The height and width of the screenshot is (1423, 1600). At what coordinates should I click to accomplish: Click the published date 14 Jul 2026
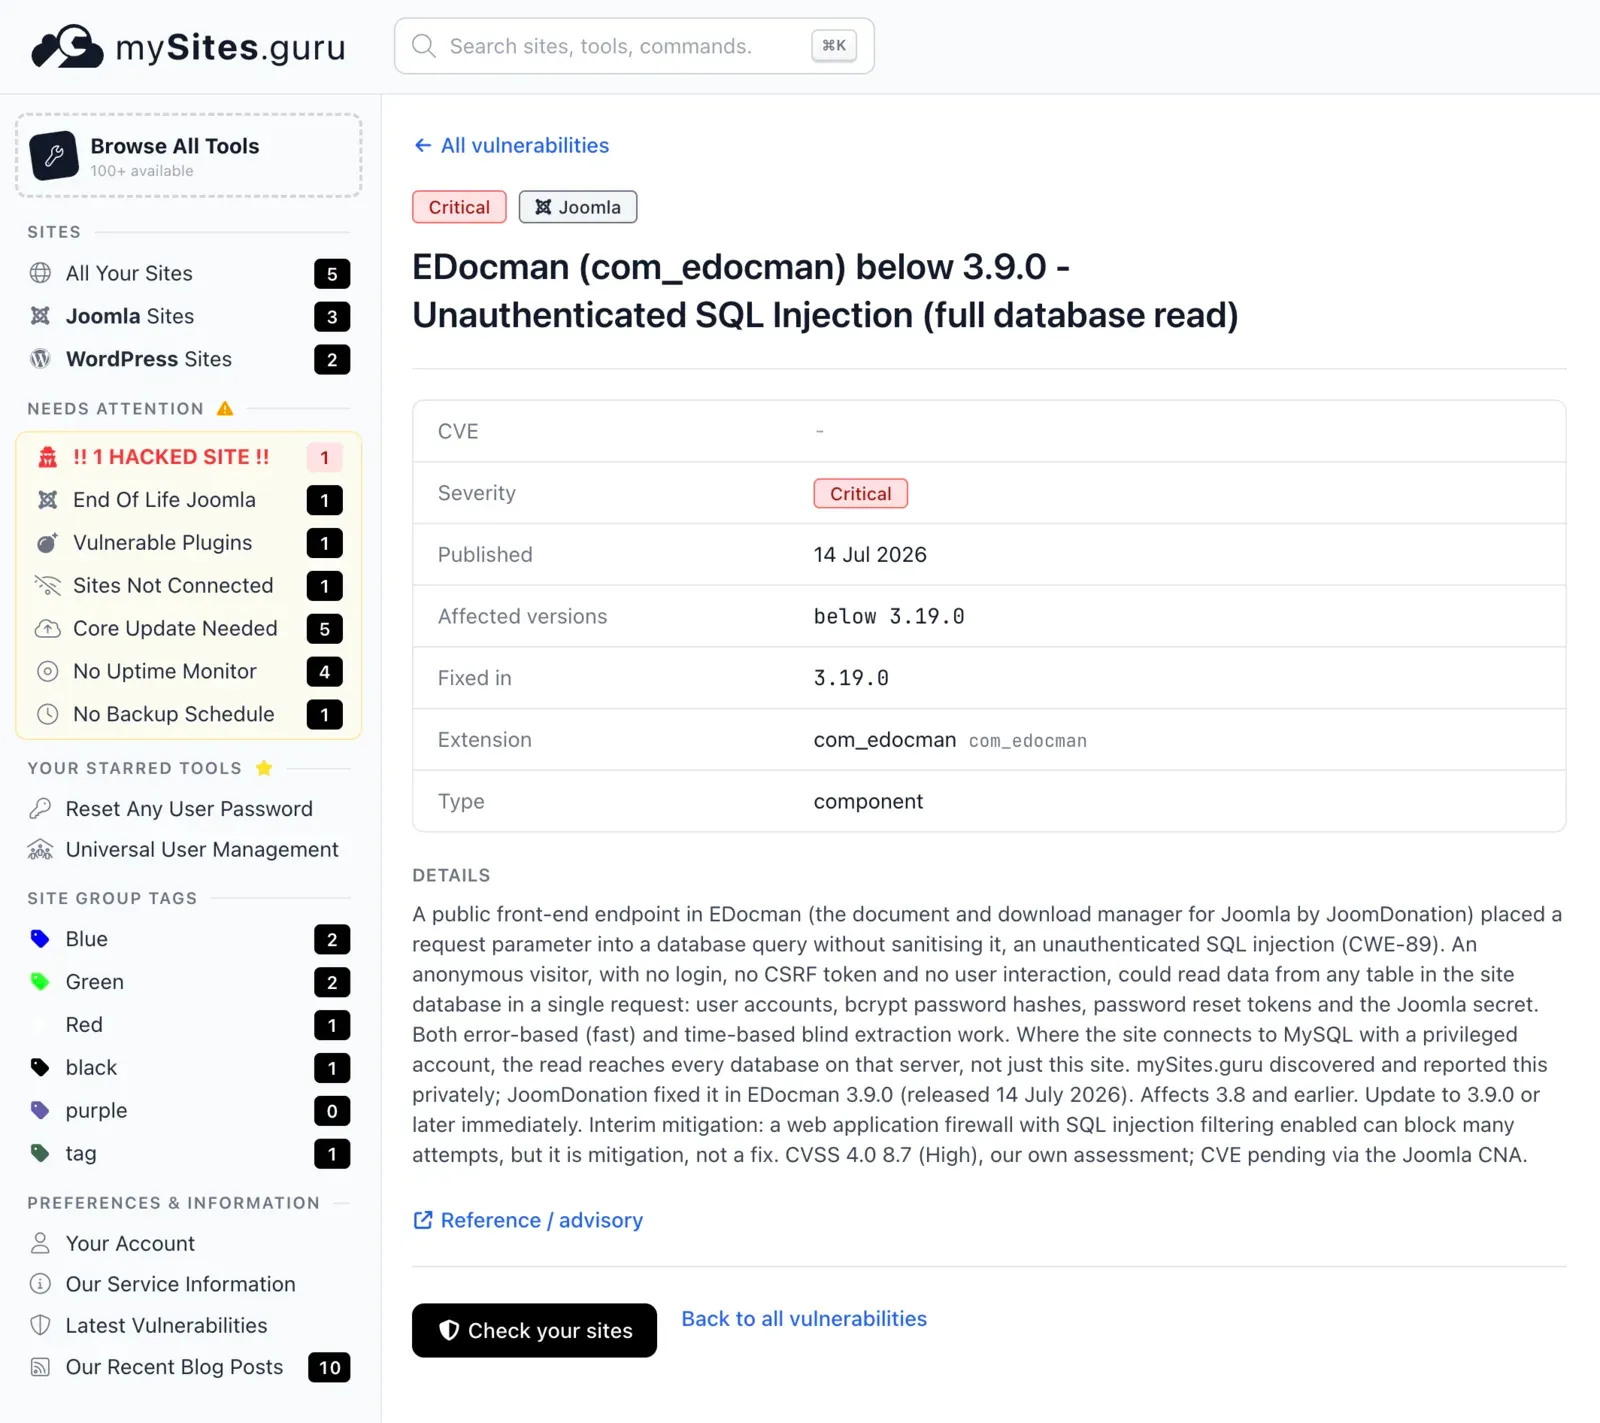click(870, 555)
